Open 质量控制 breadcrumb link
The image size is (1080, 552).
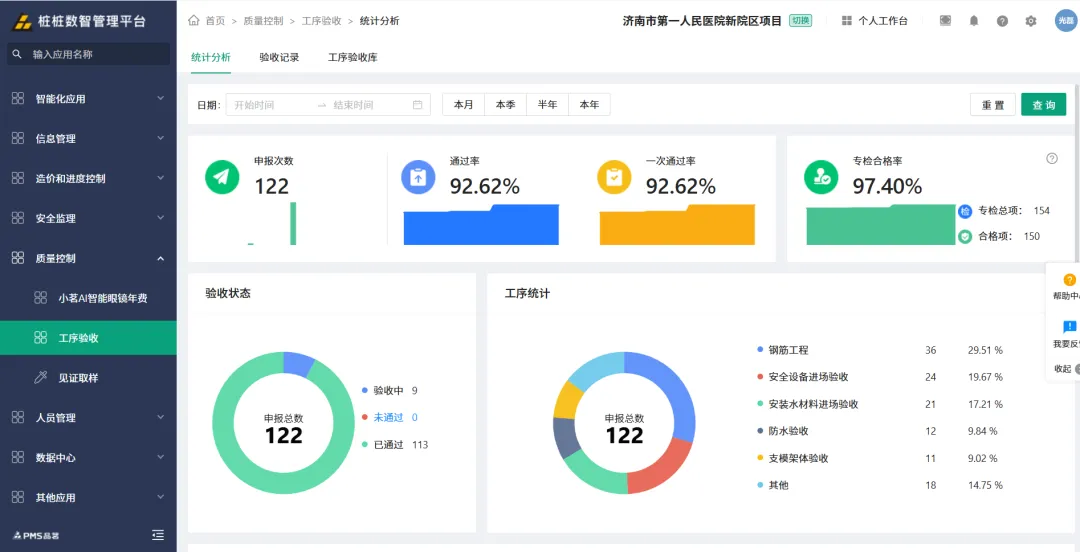pos(263,21)
